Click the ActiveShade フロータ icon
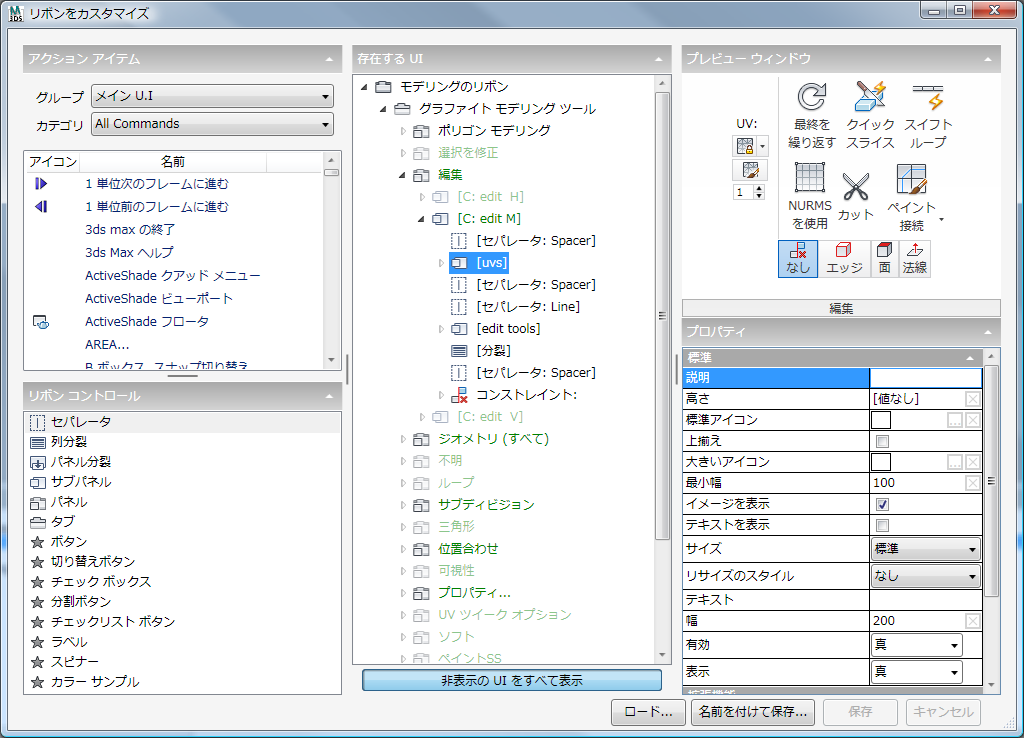Viewport: 1024px width, 738px height. [41, 321]
